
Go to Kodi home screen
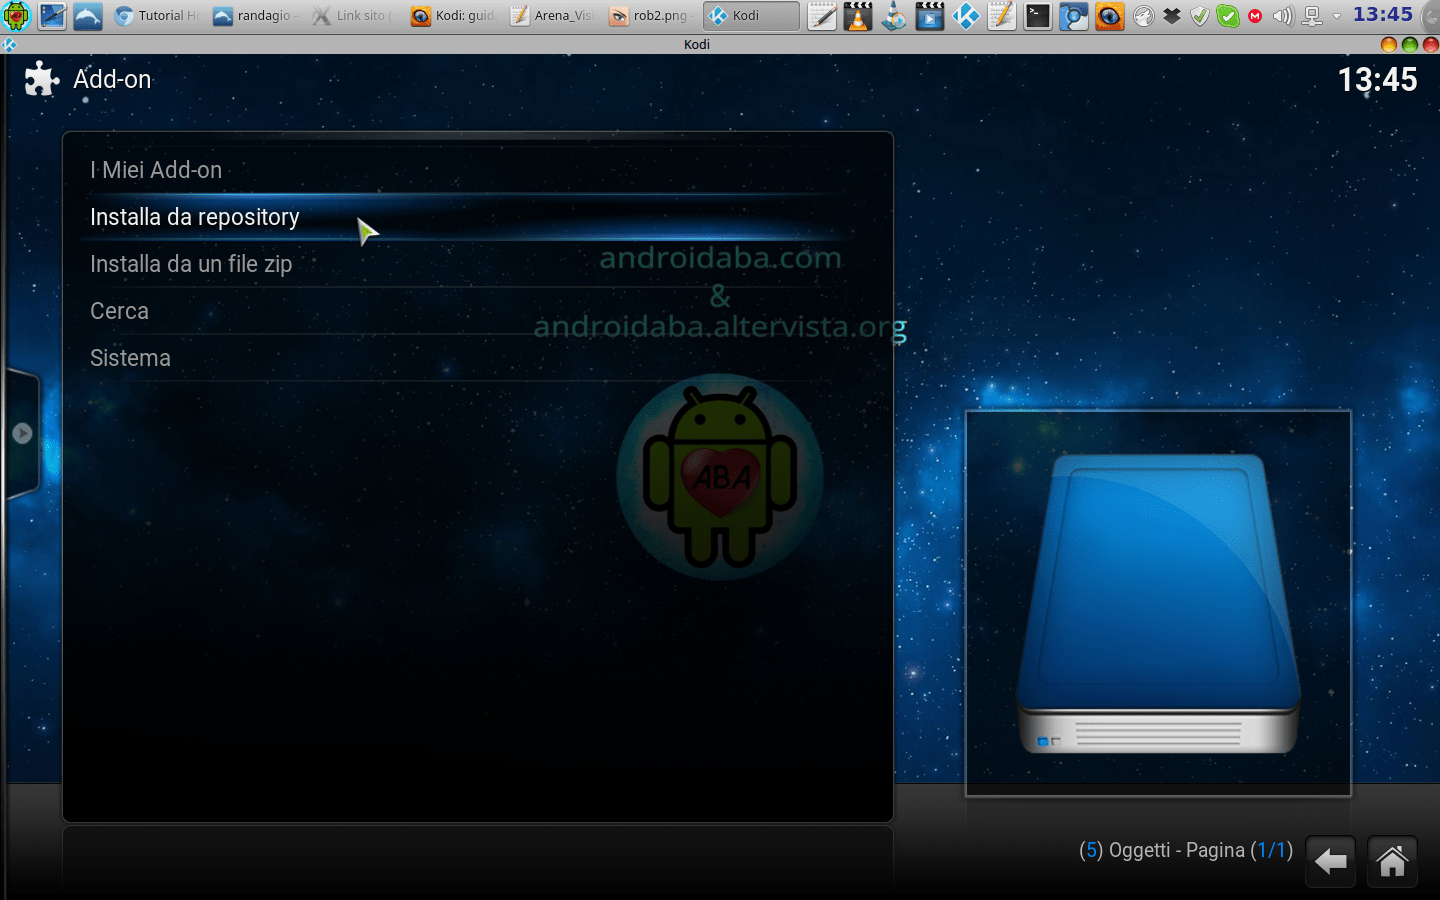1392,861
